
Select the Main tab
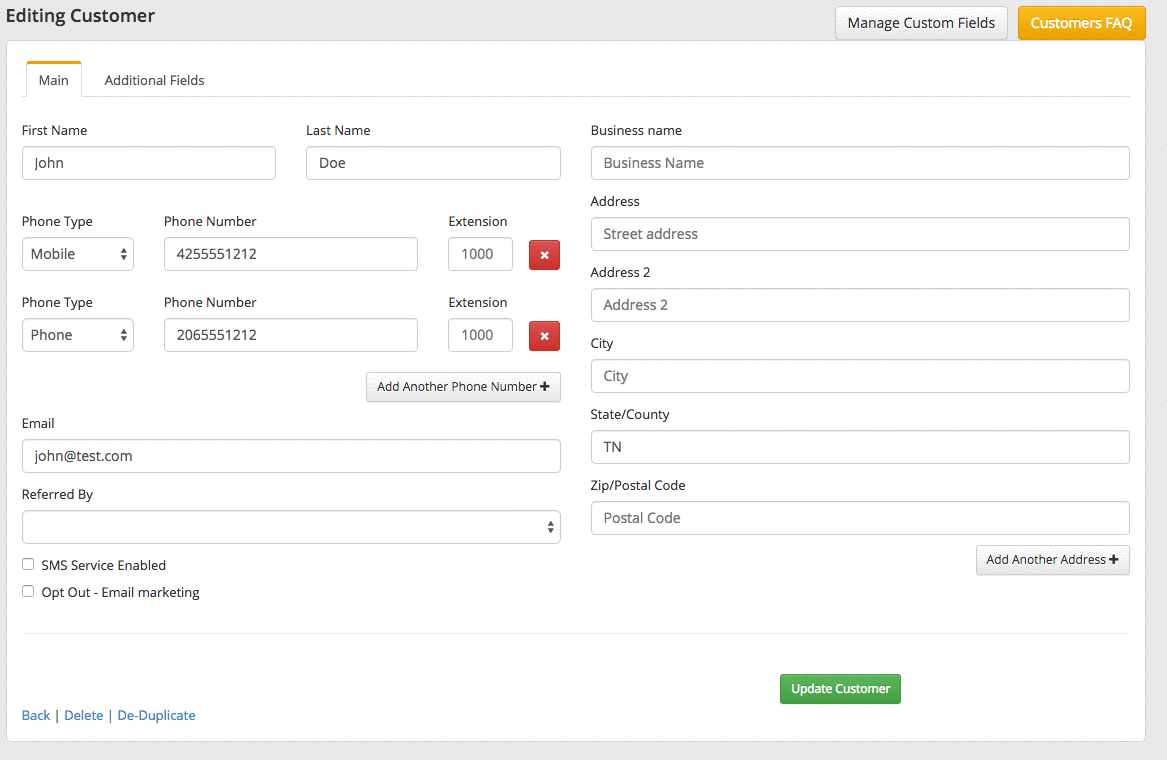click(54, 80)
